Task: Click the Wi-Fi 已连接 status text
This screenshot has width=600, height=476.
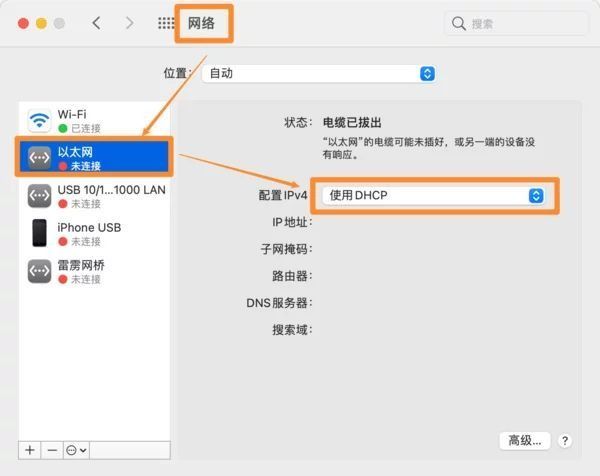Action: pyautogui.click(x=86, y=129)
